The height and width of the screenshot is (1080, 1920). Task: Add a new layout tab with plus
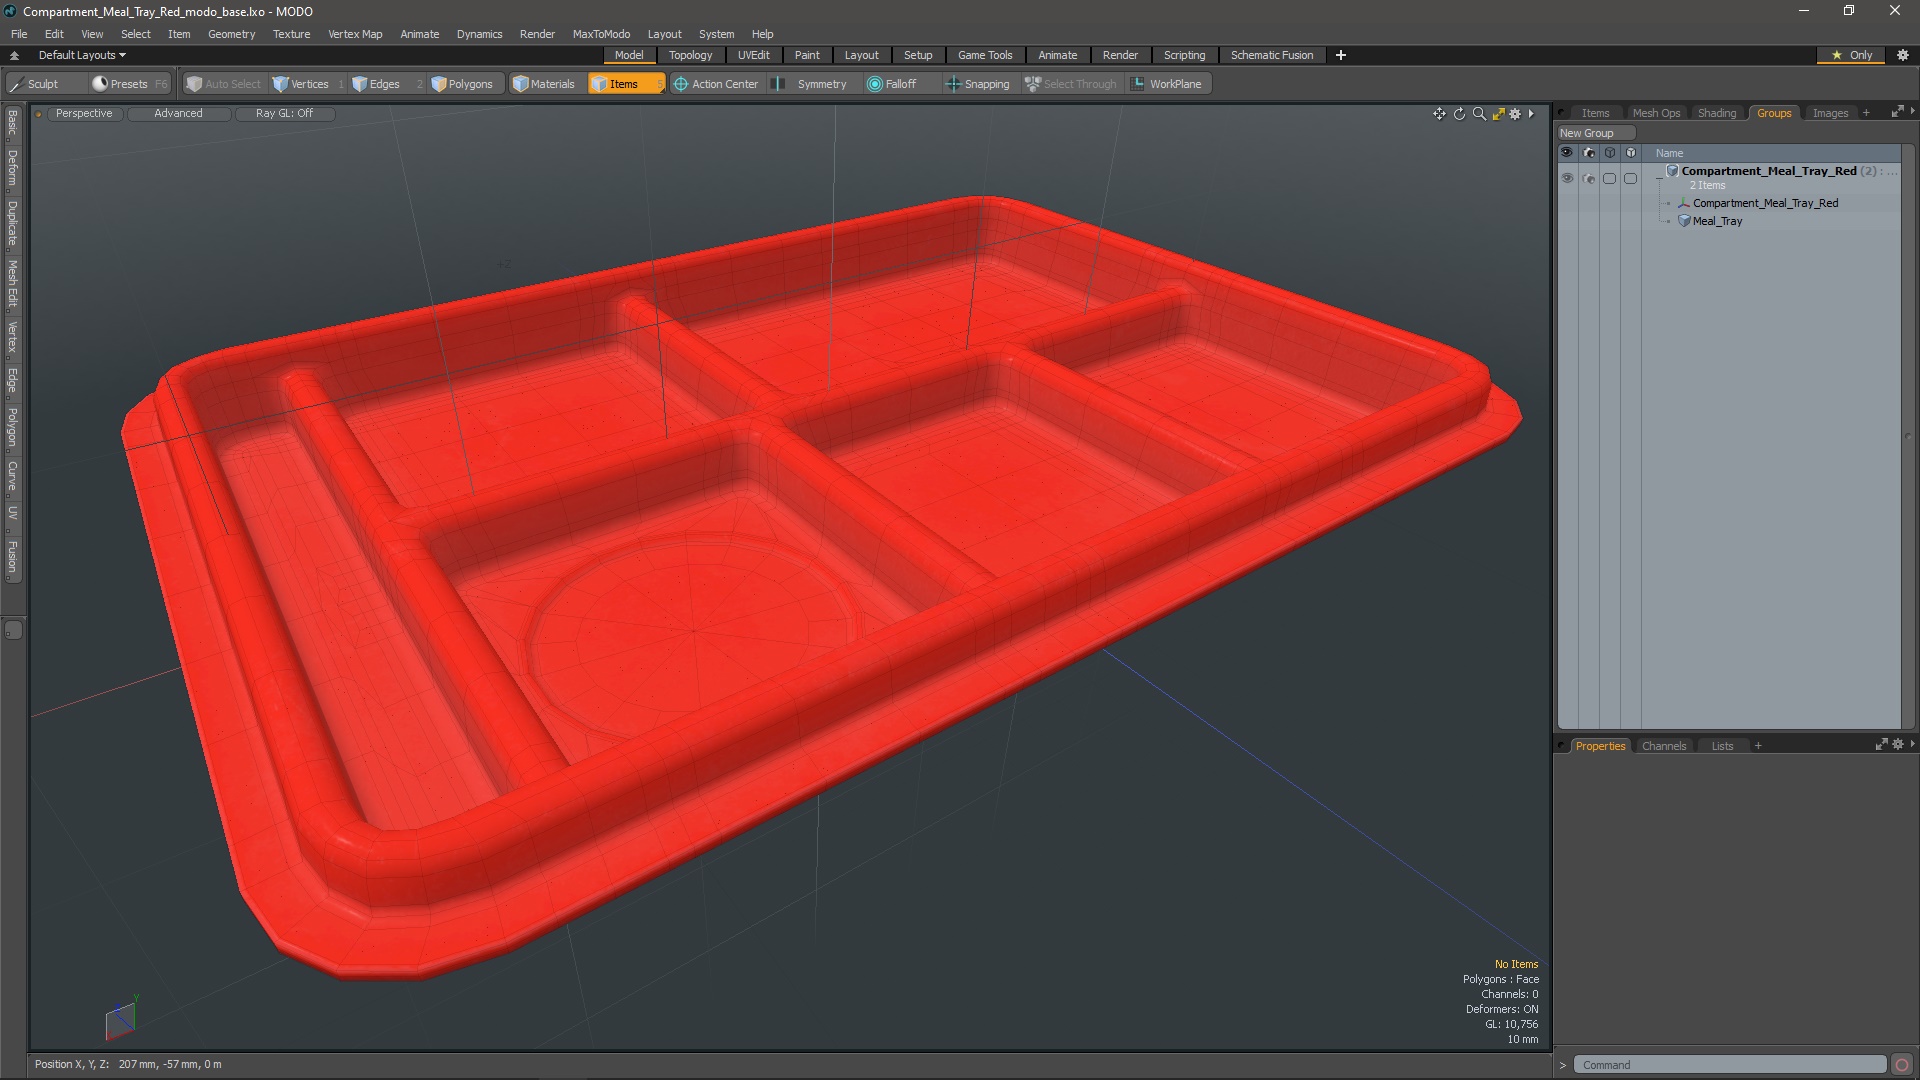[x=1340, y=55]
